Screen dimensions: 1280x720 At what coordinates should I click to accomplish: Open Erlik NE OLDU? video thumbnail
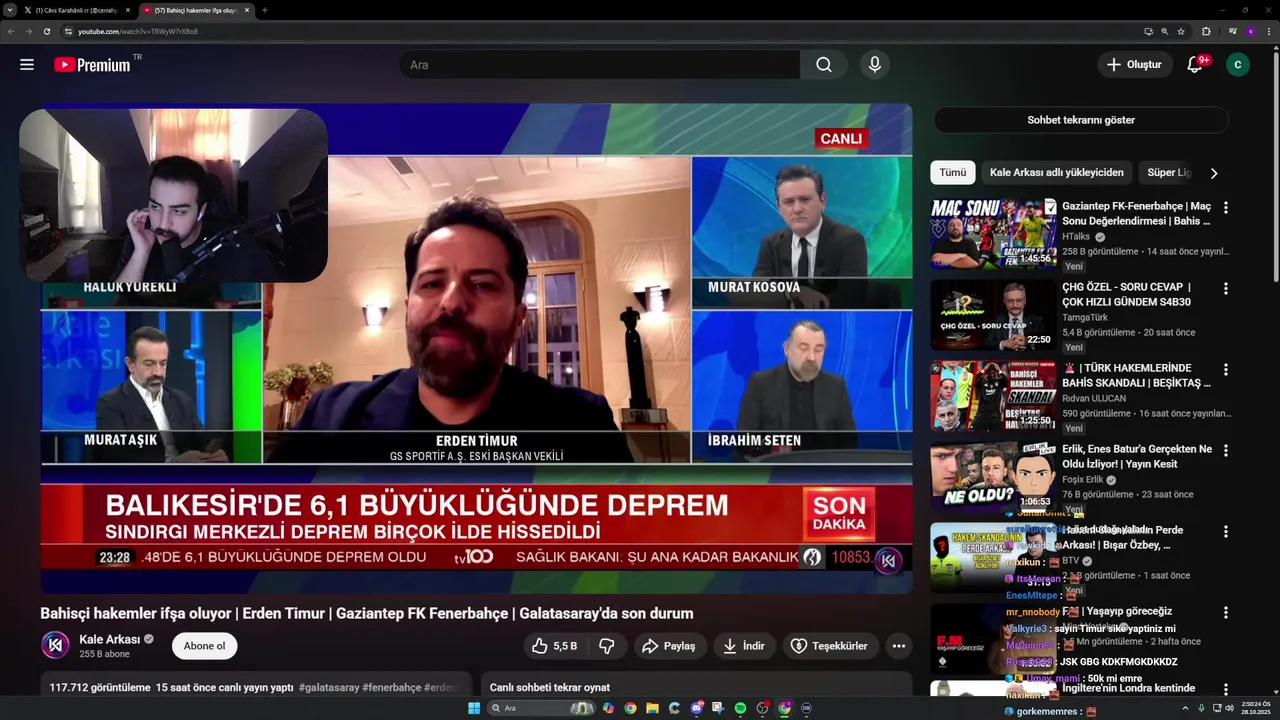click(993, 477)
